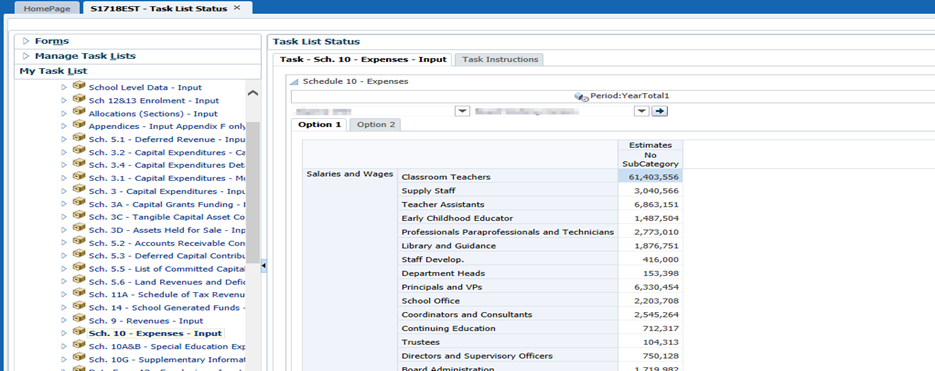Open the first blurred page dropdown

point(463,111)
